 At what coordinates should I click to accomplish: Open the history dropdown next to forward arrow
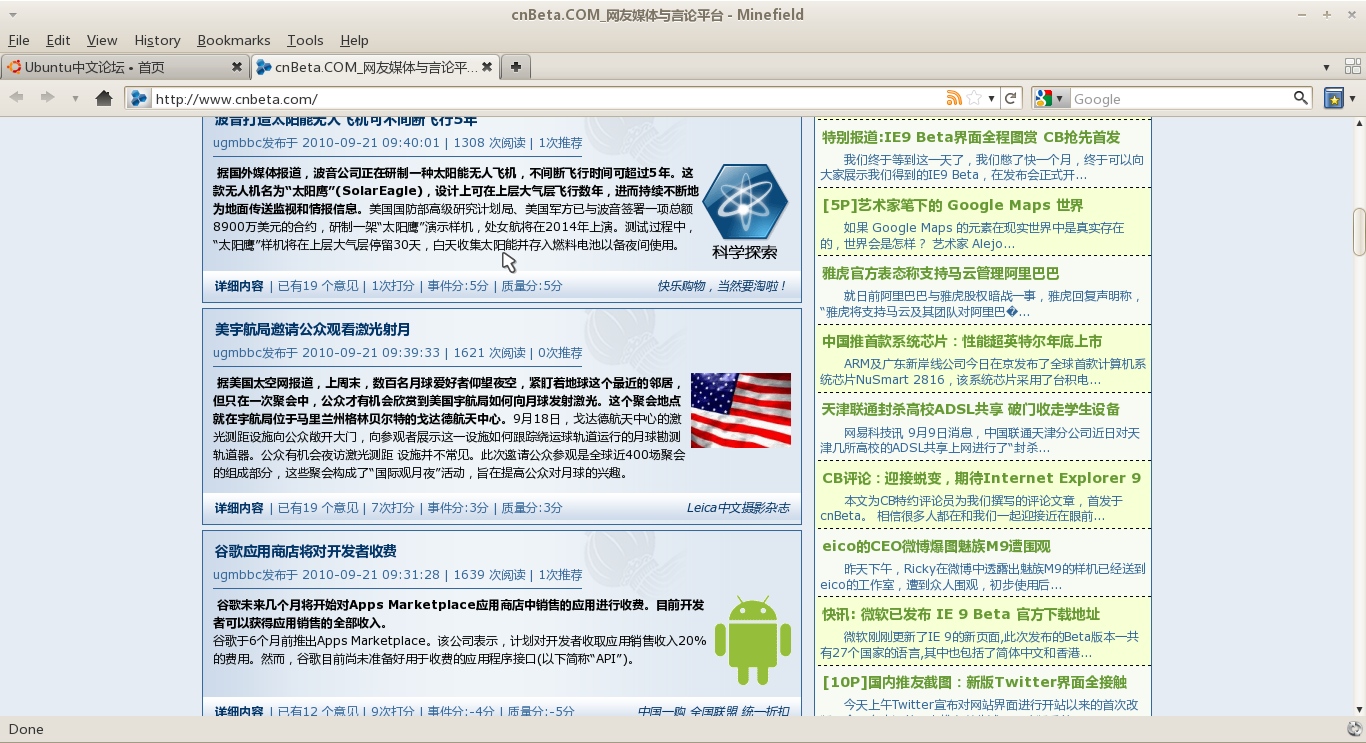pyautogui.click(x=75, y=99)
